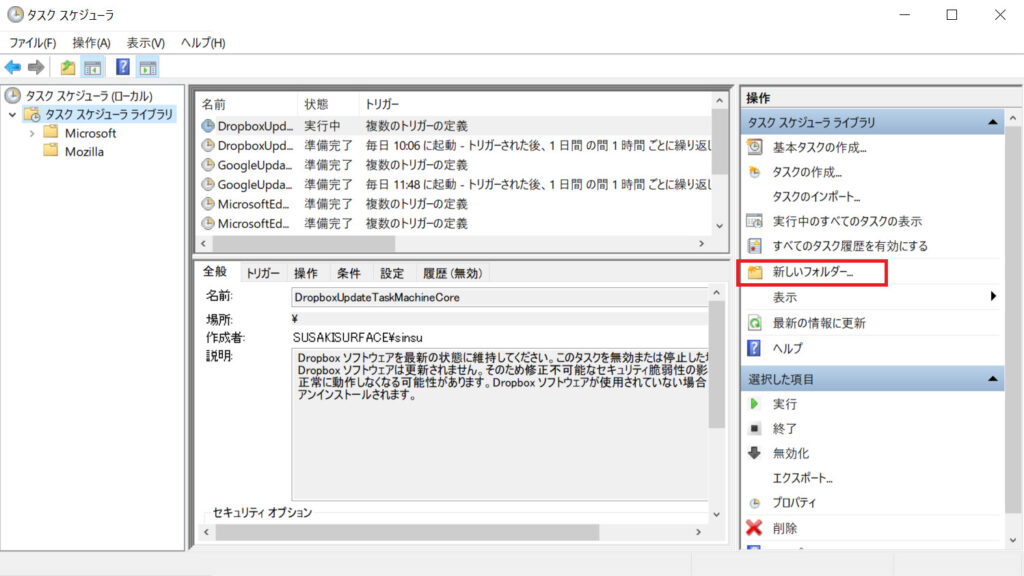This screenshot has width=1024, height=576.
Task: Click エクスポート... action
Action: [x=803, y=478]
